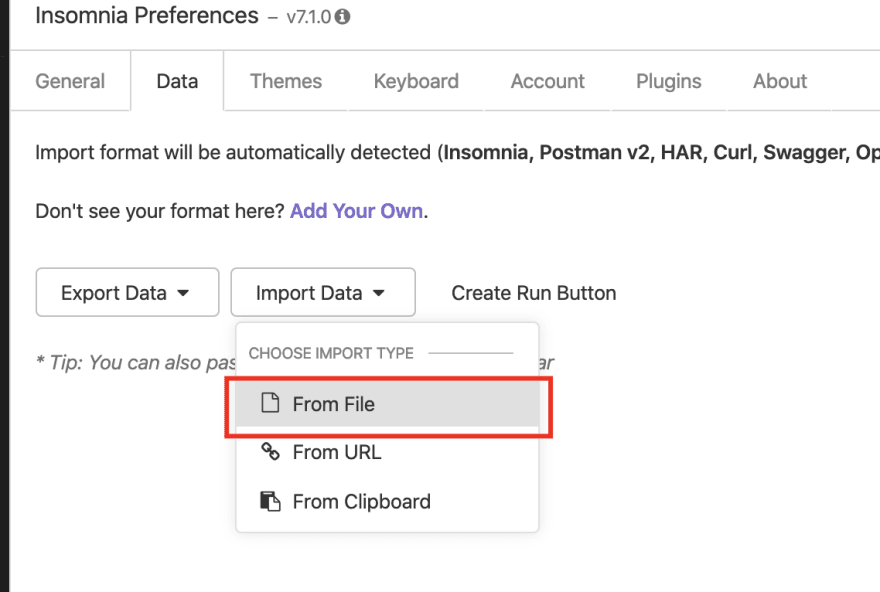Viewport: 880px width, 592px height.
Task: Click the CHOOSE IMPORT TYPE header text
Action: click(331, 353)
